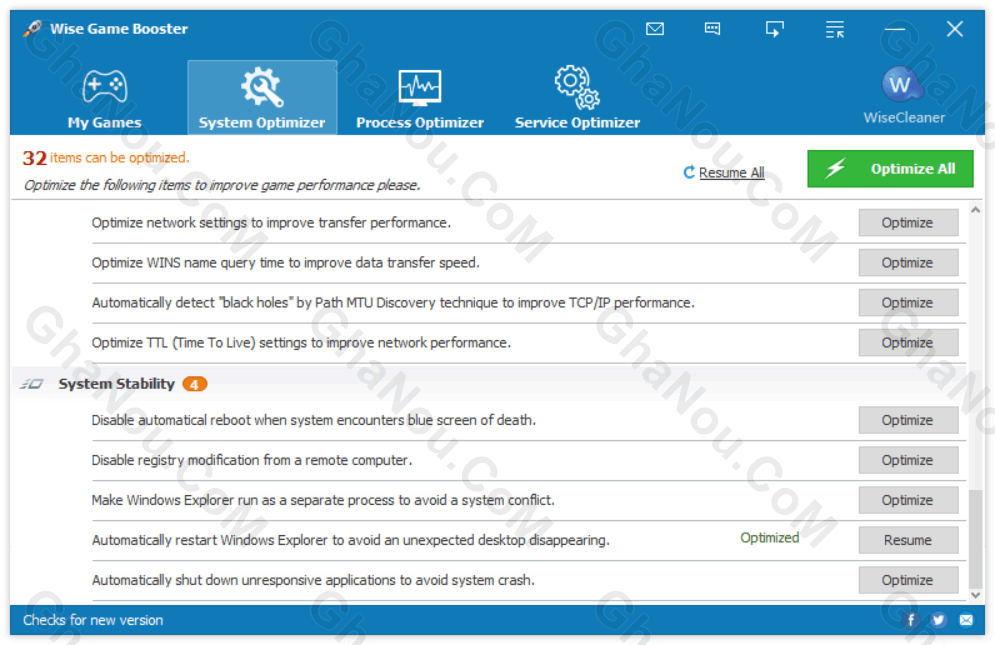The width and height of the screenshot is (995, 645).
Task: Click the orange 4 count badge
Action: [195, 384]
